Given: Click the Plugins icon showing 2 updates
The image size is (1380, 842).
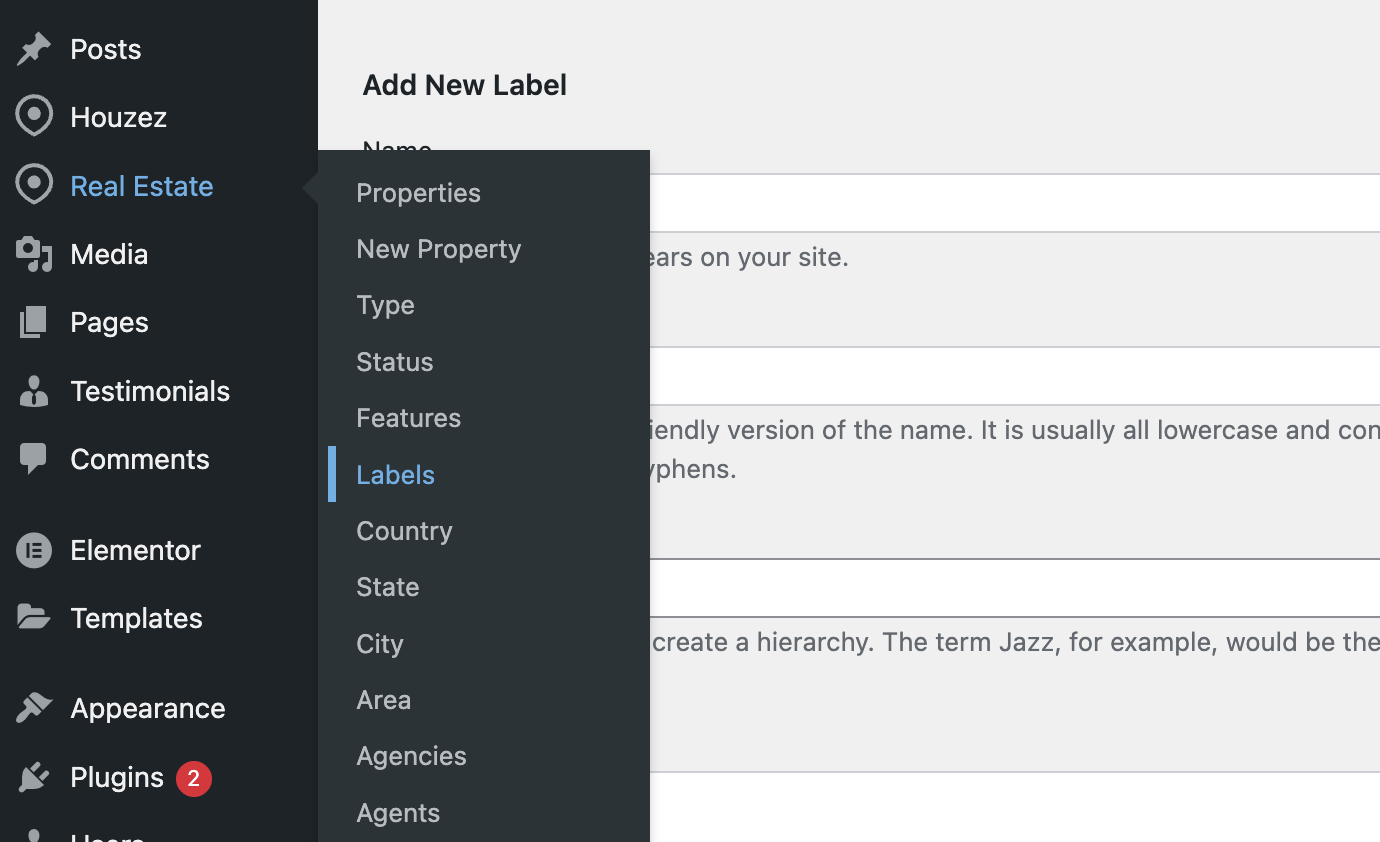Looking at the screenshot, I should click(x=34, y=776).
